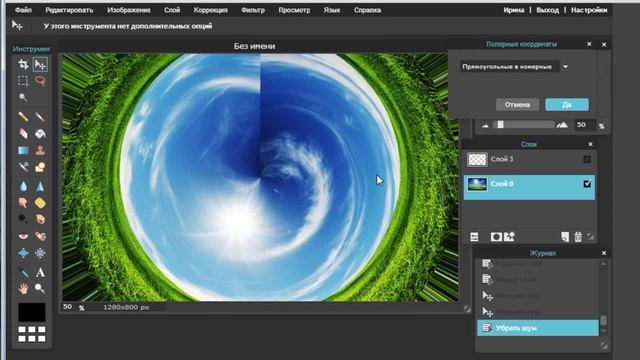This screenshot has height=360, width=640.
Task: Select the Magic Wand tool
Action: coord(23,98)
